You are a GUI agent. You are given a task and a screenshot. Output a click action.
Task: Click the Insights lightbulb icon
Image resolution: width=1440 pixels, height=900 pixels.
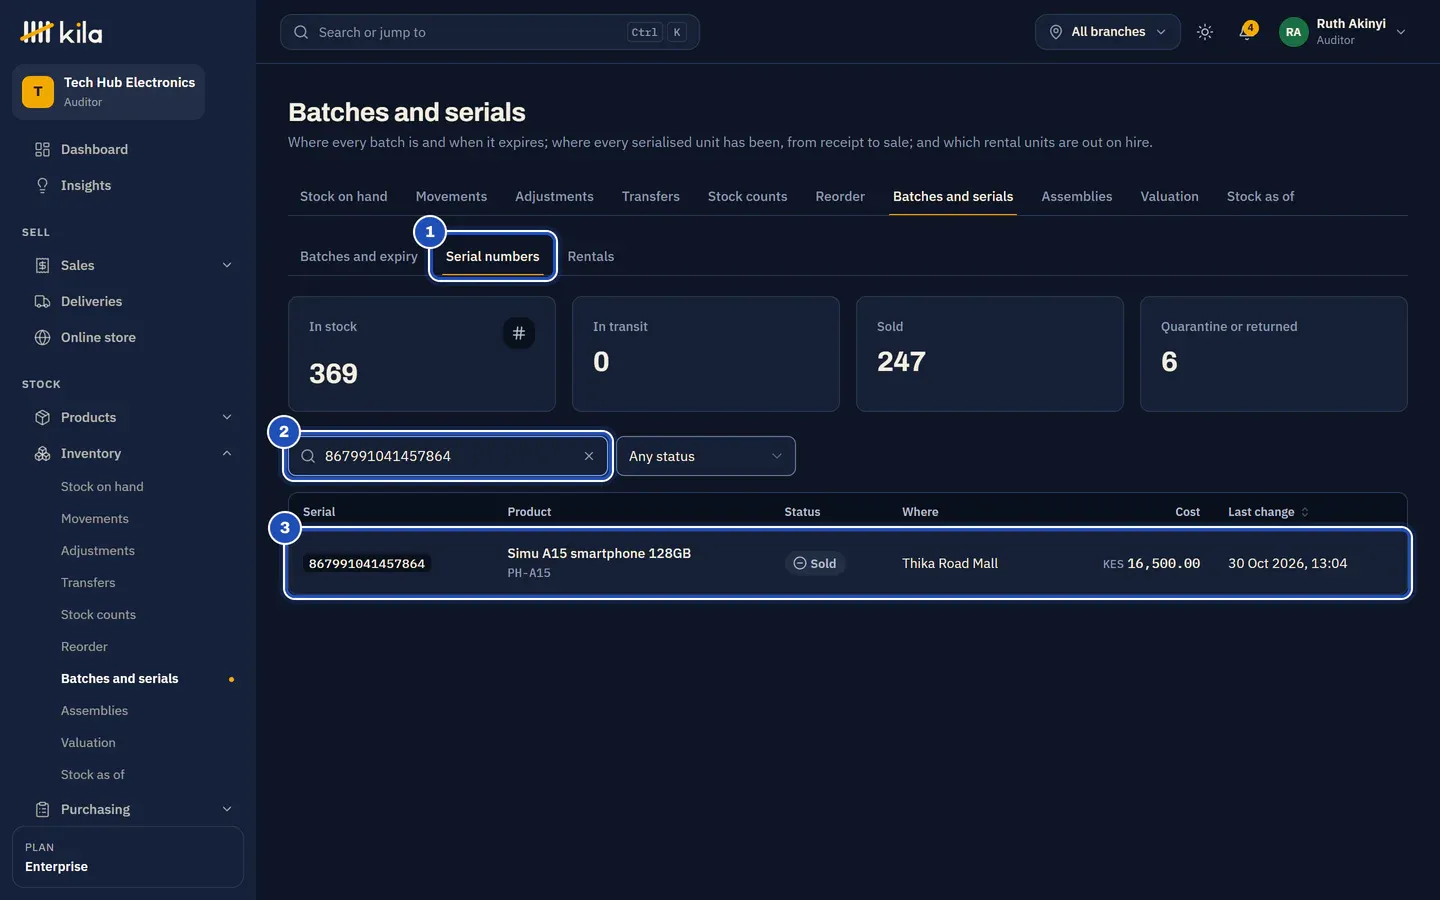tap(42, 186)
